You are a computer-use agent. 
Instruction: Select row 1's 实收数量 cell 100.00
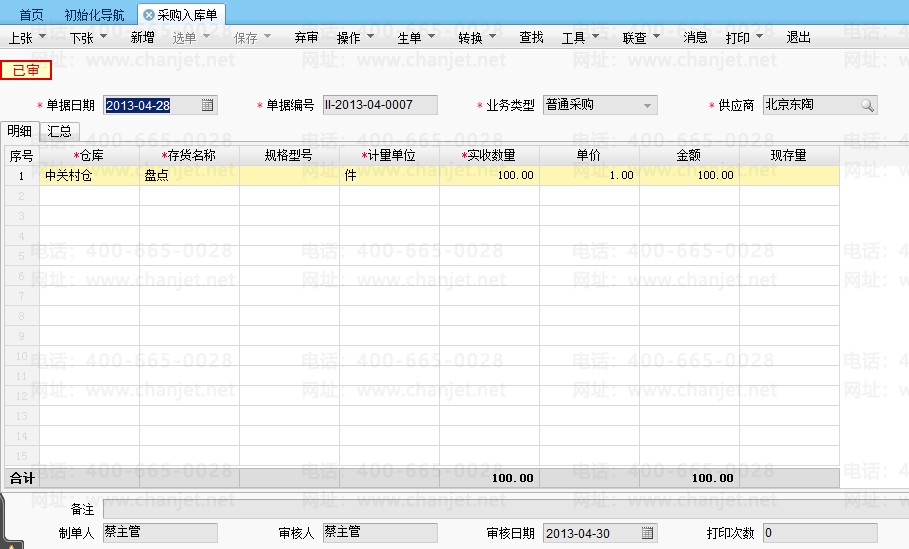point(489,175)
